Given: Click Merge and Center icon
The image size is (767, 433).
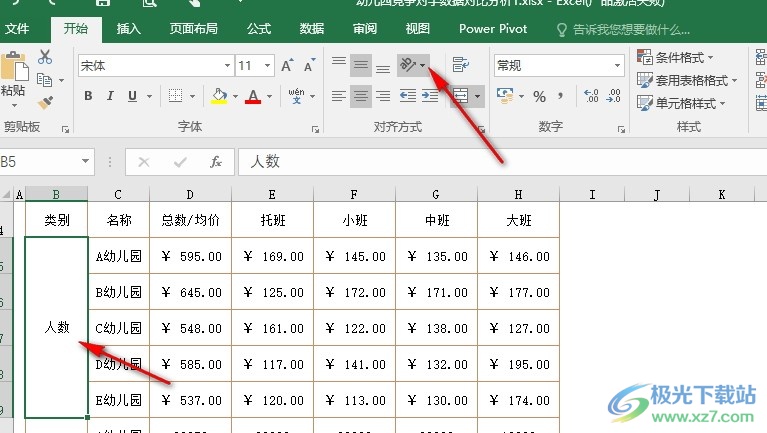Looking at the screenshot, I should (x=460, y=96).
